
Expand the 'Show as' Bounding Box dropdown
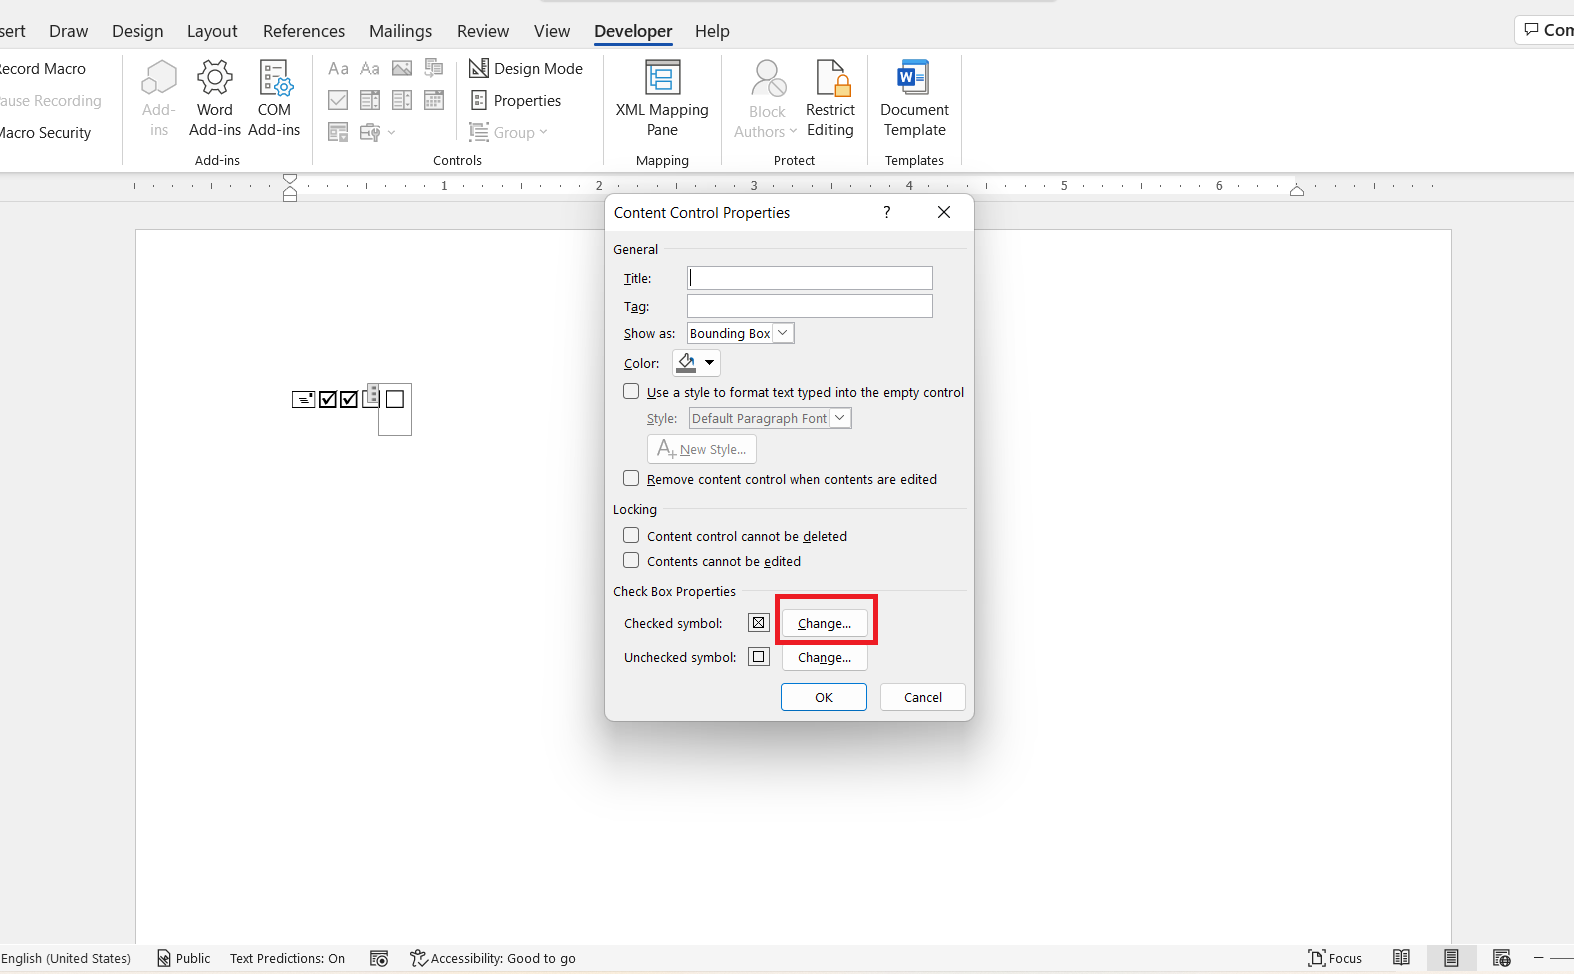(783, 333)
